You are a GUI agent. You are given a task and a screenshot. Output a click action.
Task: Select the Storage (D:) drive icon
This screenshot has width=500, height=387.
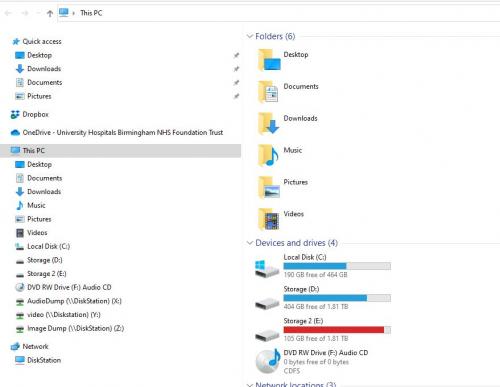267,303
